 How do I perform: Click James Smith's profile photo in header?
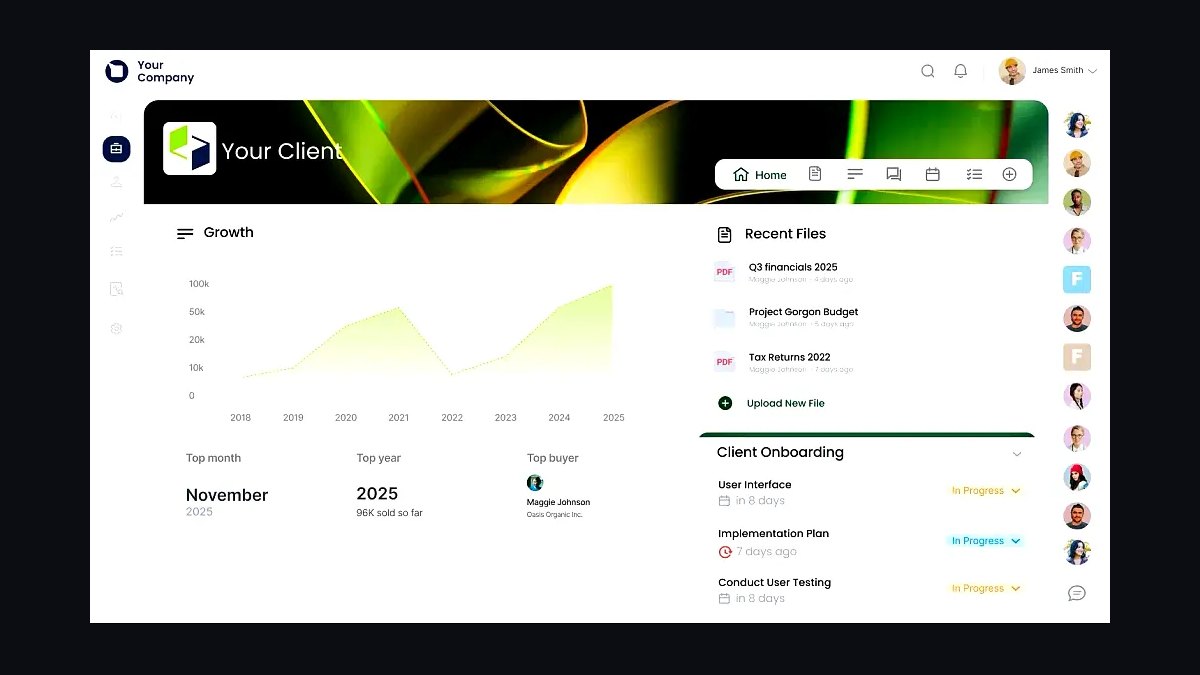point(1012,71)
